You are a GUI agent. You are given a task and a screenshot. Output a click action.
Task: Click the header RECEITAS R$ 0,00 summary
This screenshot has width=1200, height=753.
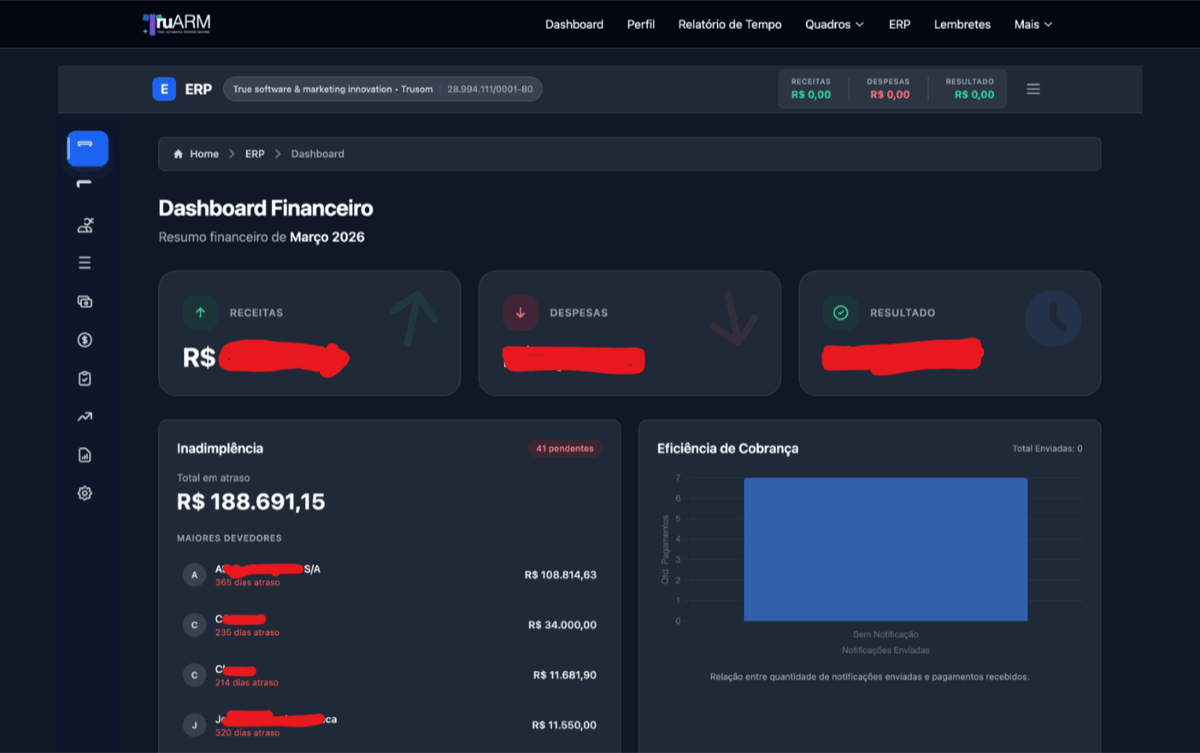tap(811, 88)
